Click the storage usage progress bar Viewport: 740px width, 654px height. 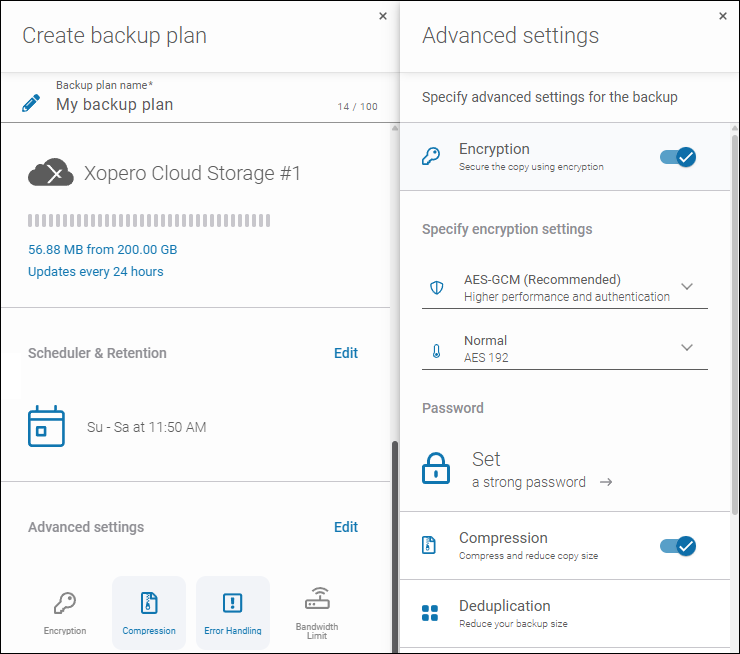149,220
